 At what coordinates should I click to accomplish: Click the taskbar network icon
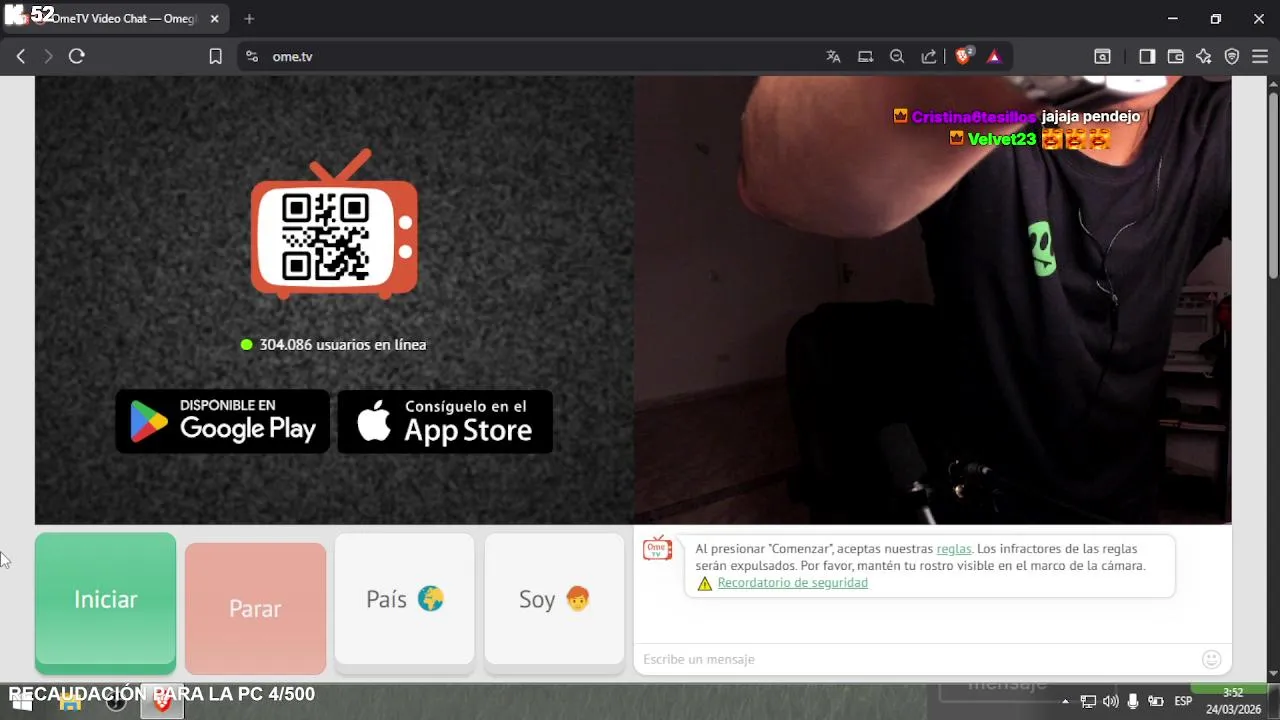coord(1088,702)
